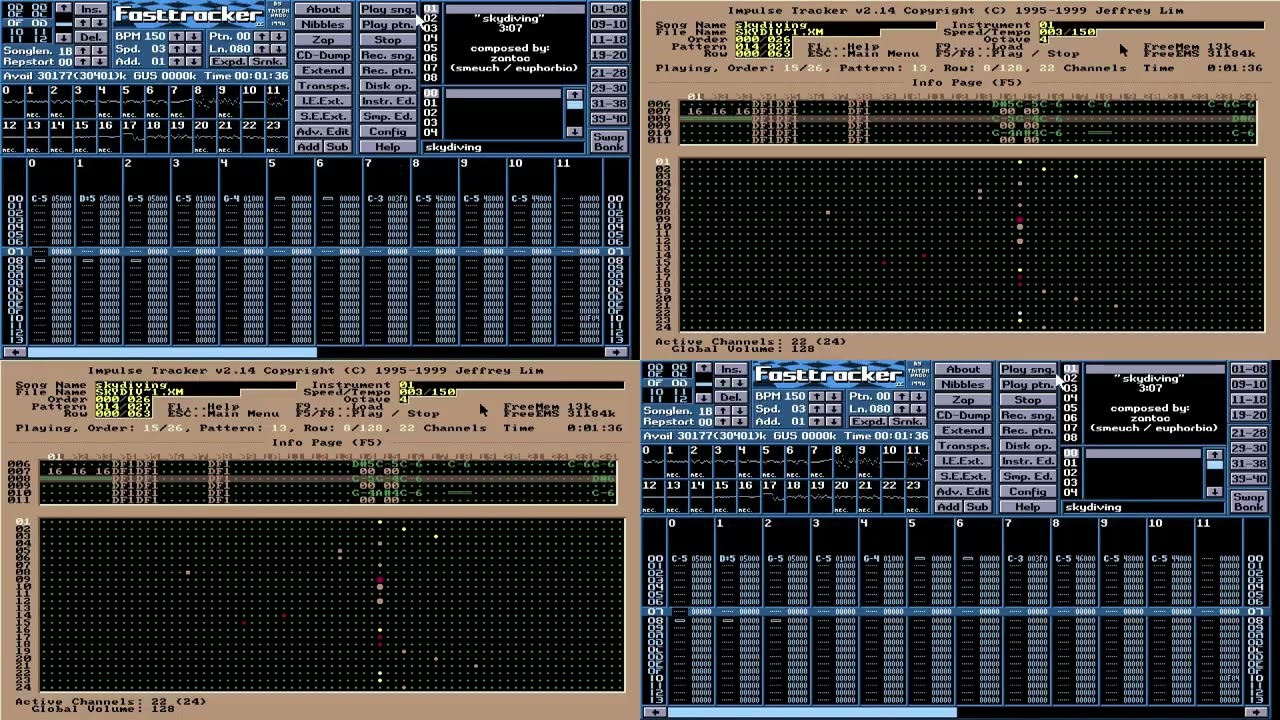
Task: Toggle channel 11 scope in upper FastTracker
Action: (x=277, y=102)
